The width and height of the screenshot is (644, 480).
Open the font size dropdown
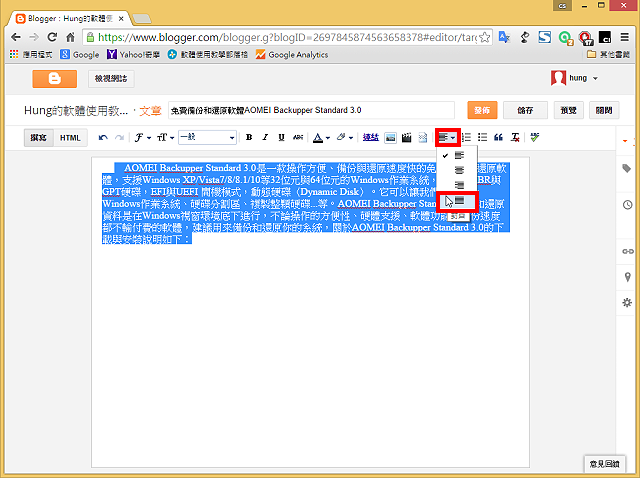[166, 138]
